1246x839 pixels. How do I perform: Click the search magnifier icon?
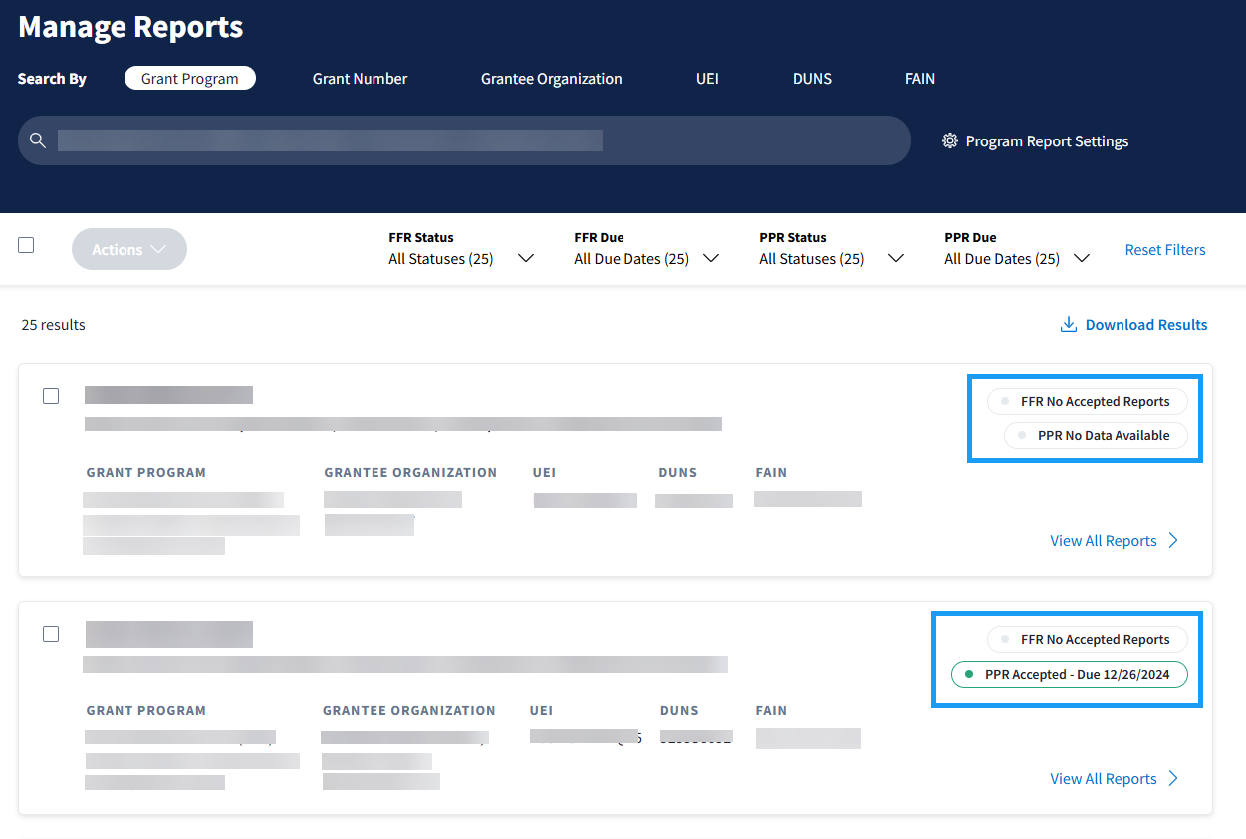38,141
